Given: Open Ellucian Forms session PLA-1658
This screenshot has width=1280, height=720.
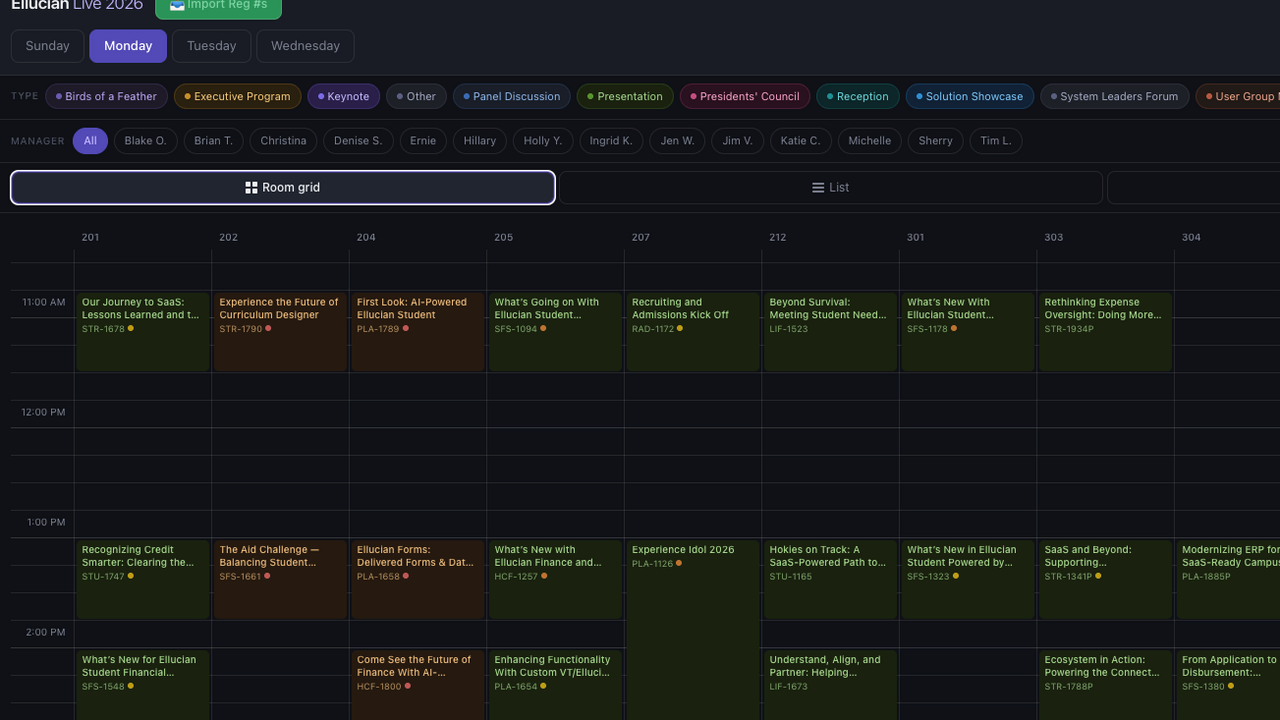Looking at the screenshot, I should [418, 579].
